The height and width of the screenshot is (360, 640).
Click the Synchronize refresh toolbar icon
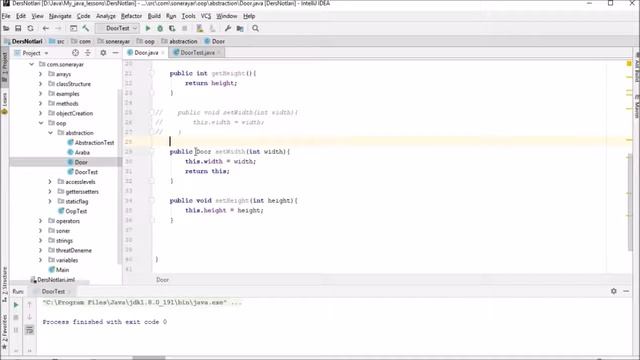coord(31,29)
